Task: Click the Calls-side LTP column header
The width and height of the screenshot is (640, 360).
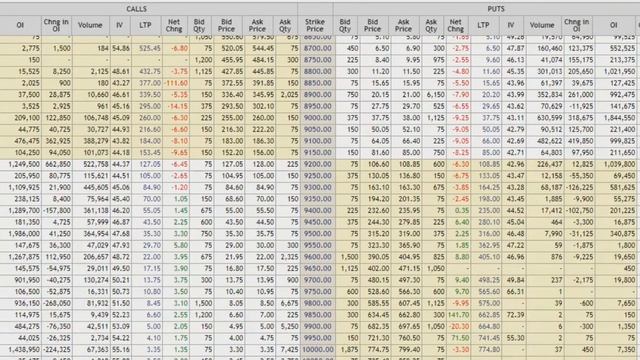Action: pos(145,25)
